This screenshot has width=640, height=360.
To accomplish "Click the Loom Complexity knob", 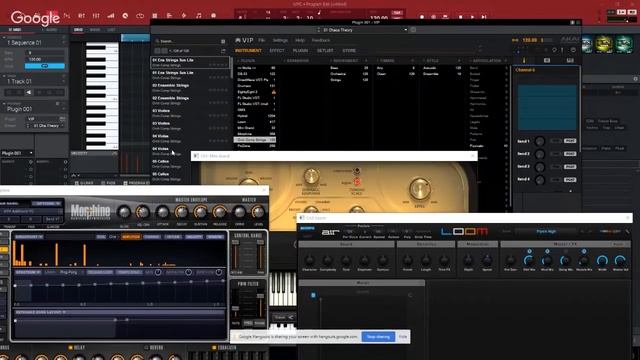I will pos(327,260).
